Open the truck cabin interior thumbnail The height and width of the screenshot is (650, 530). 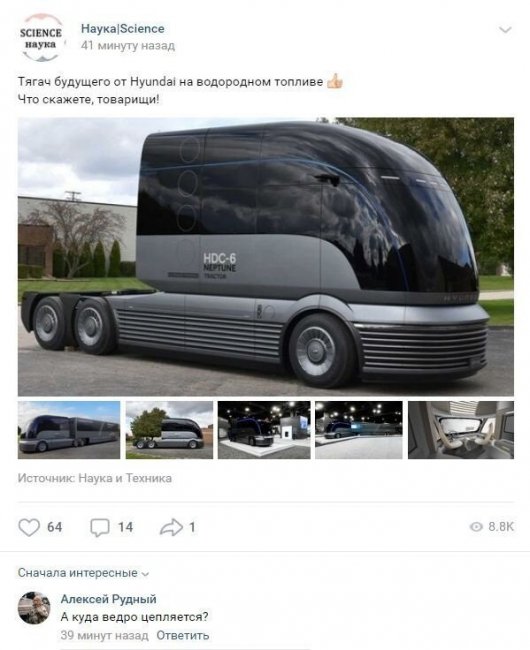click(x=461, y=430)
